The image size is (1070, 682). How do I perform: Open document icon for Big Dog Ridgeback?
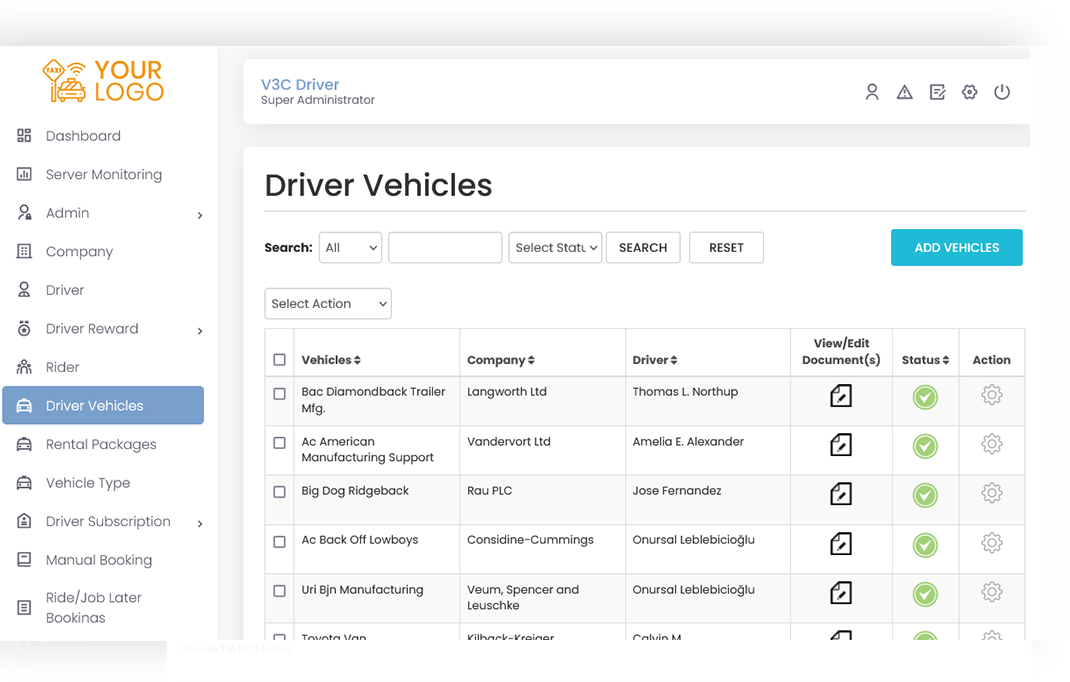point(841,494)
